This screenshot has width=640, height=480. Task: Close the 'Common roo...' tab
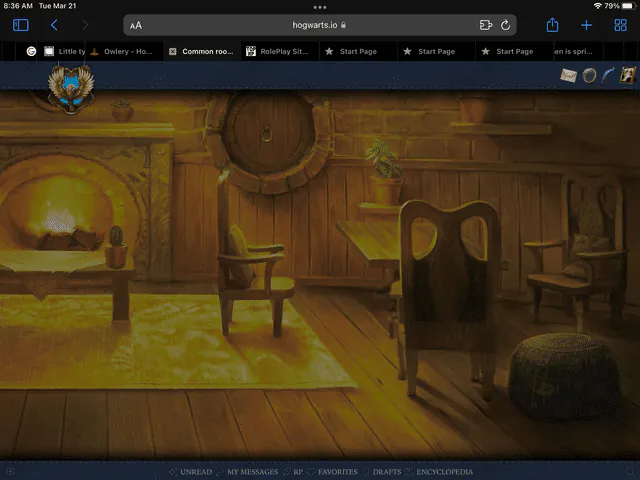[173, 51]
